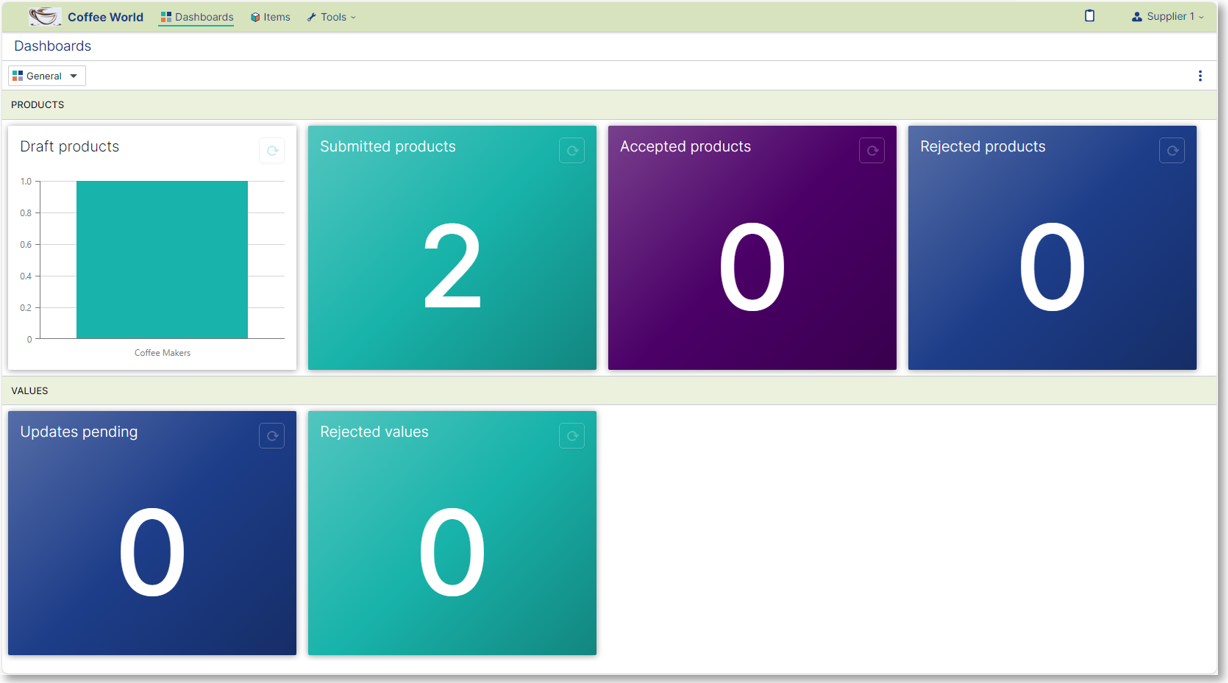Open the Rejected products card
This screenshot has height=683, width=1228.
pos(1052,248)
